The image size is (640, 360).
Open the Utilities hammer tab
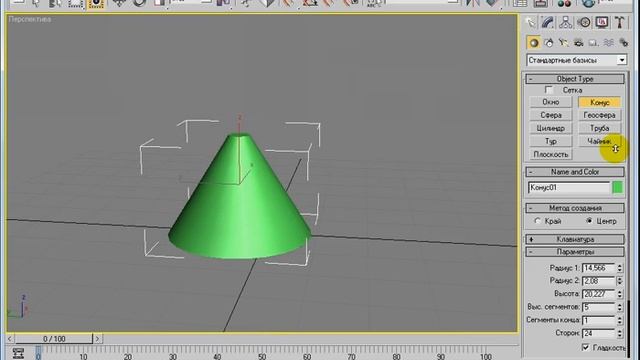[x=619, y=22]
